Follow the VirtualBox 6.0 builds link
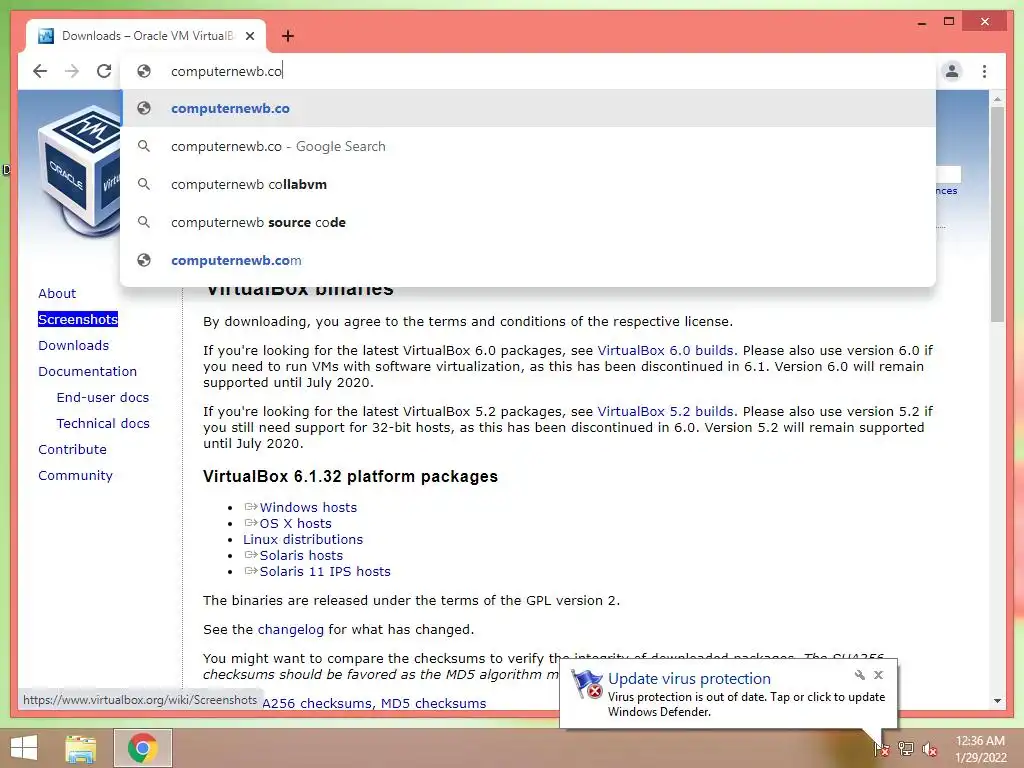The height and width of the screenshot is (768, 1024). pos(665,351)
